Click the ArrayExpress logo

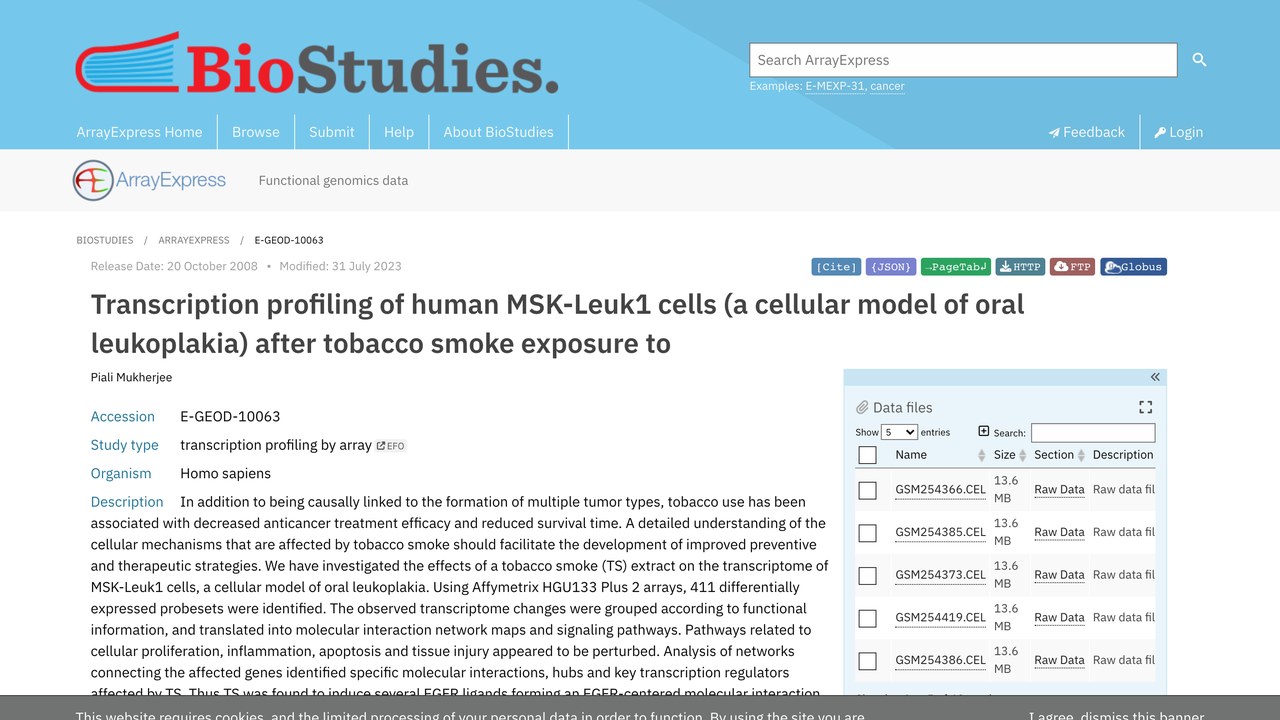click(149, 180)
